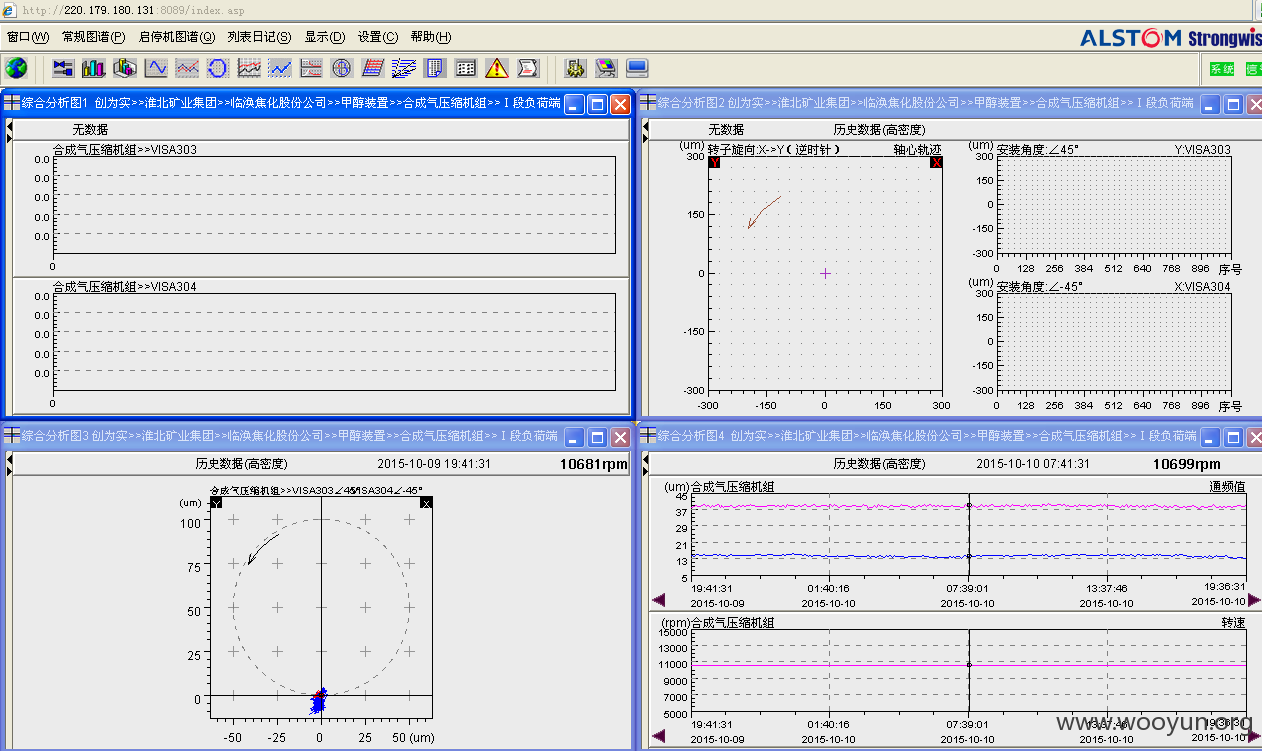Click the 2015-10-10 07:41:31 timestamp in 综合分析图4
1262x751 pixels.
click(1033, 464)
